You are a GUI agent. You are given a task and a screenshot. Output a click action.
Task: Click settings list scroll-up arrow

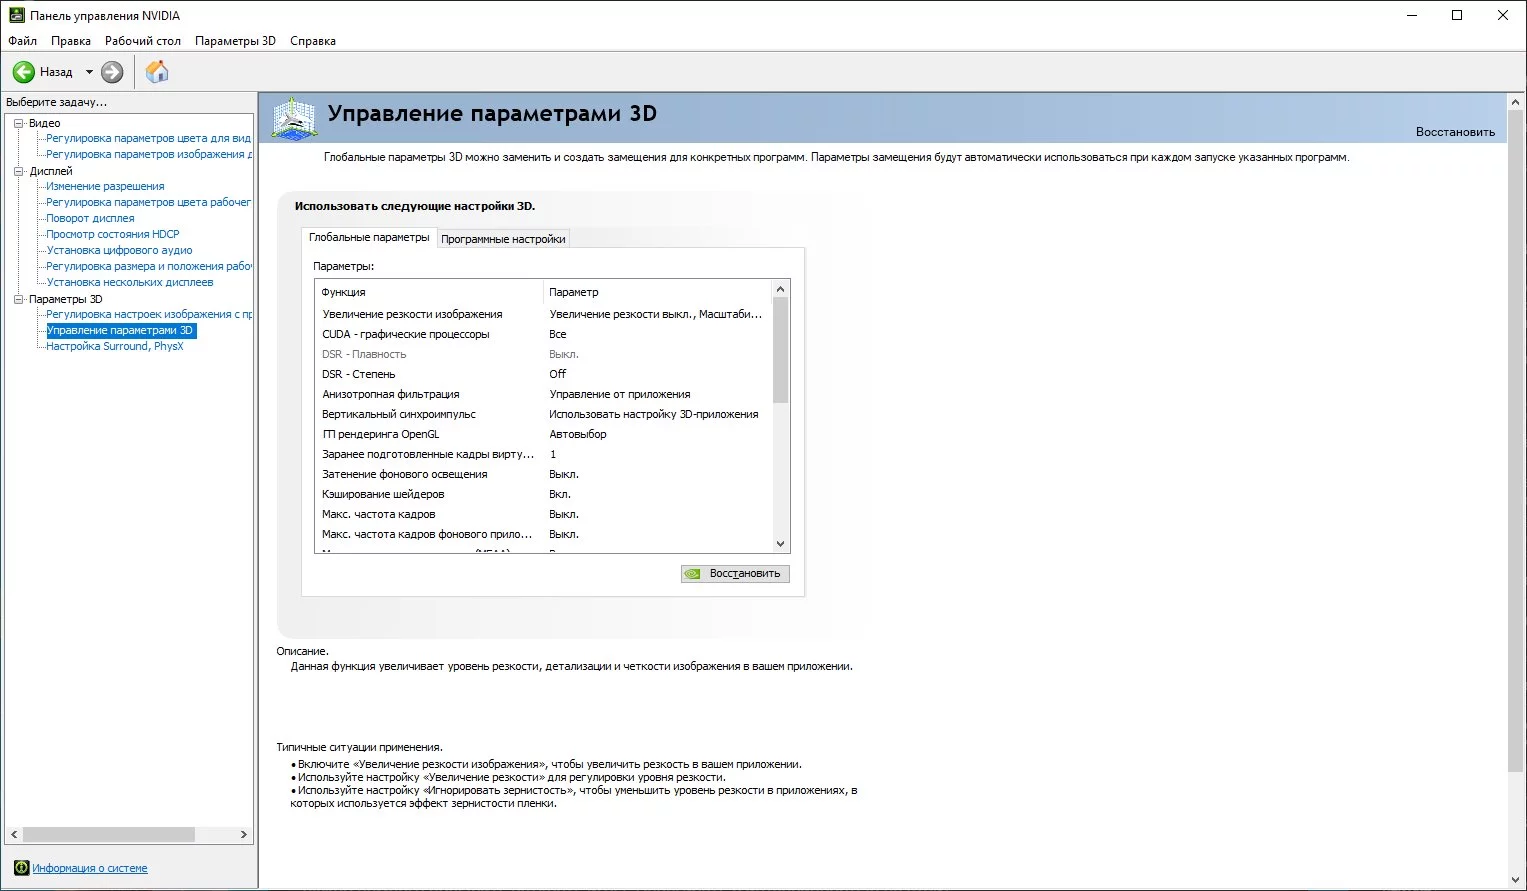coord(781,289)
